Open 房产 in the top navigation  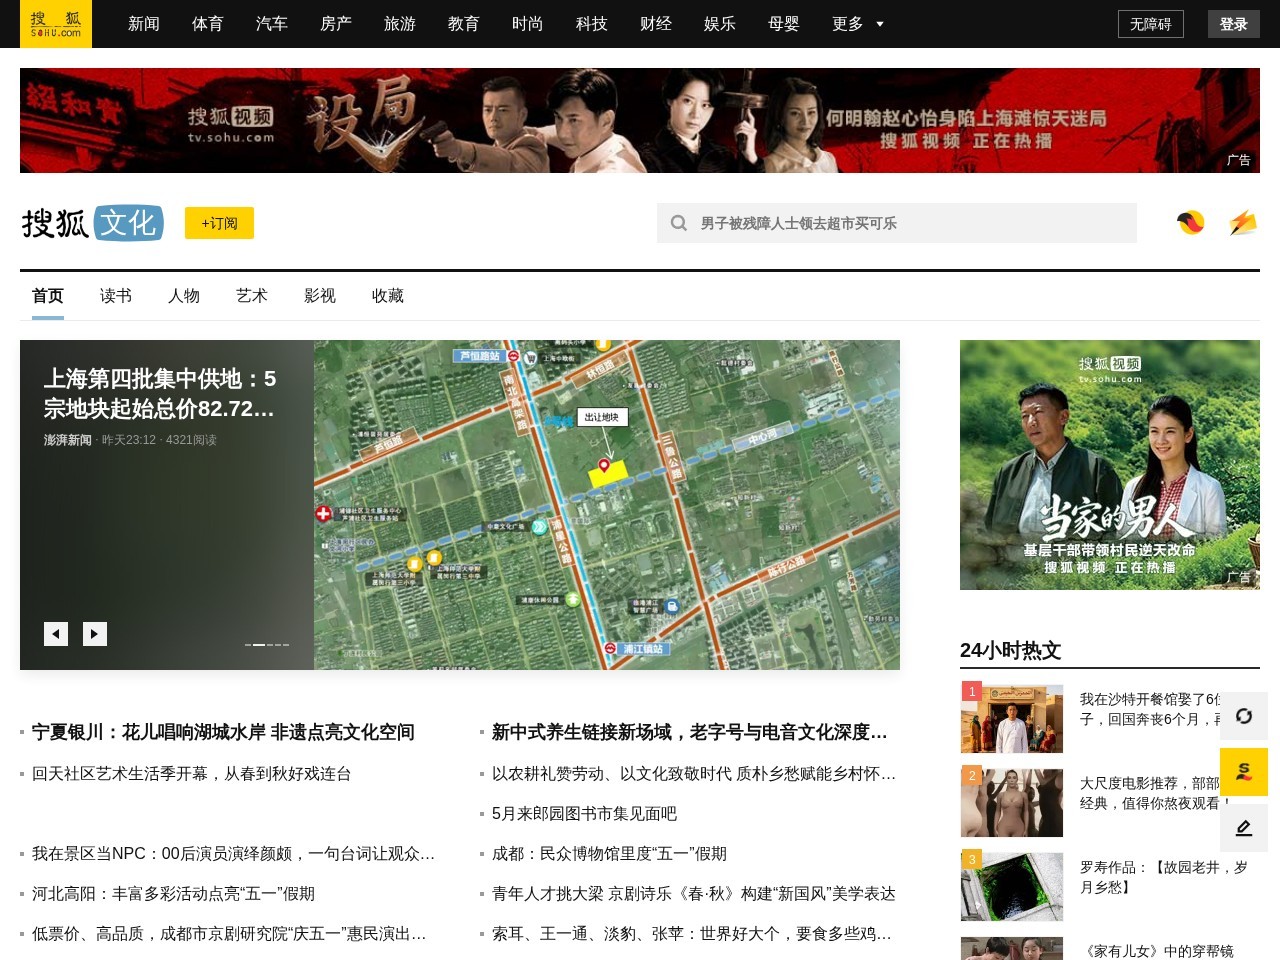pyautogui.click(x=336, y=24)
